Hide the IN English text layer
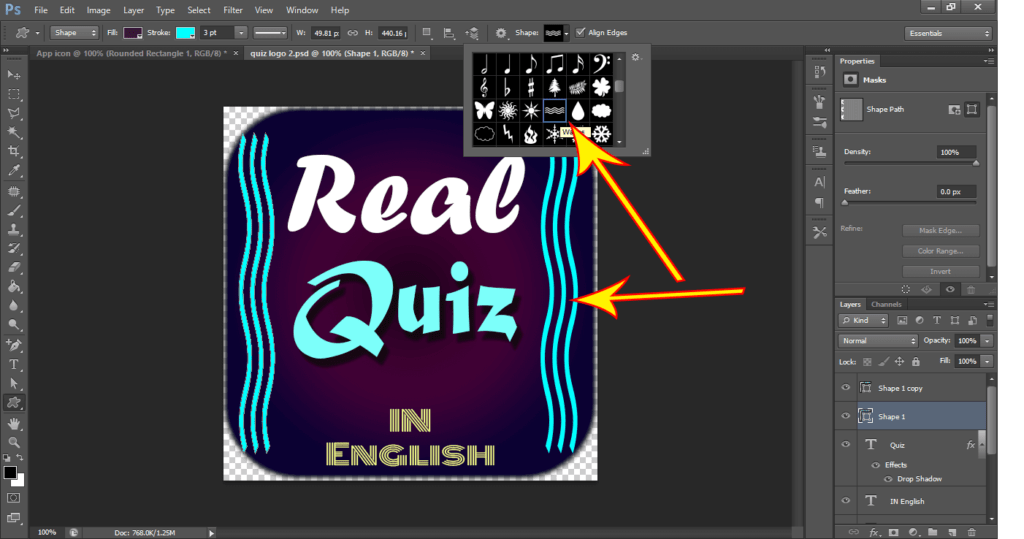This screenshot has height=539, width=1024. pos(846,501)
